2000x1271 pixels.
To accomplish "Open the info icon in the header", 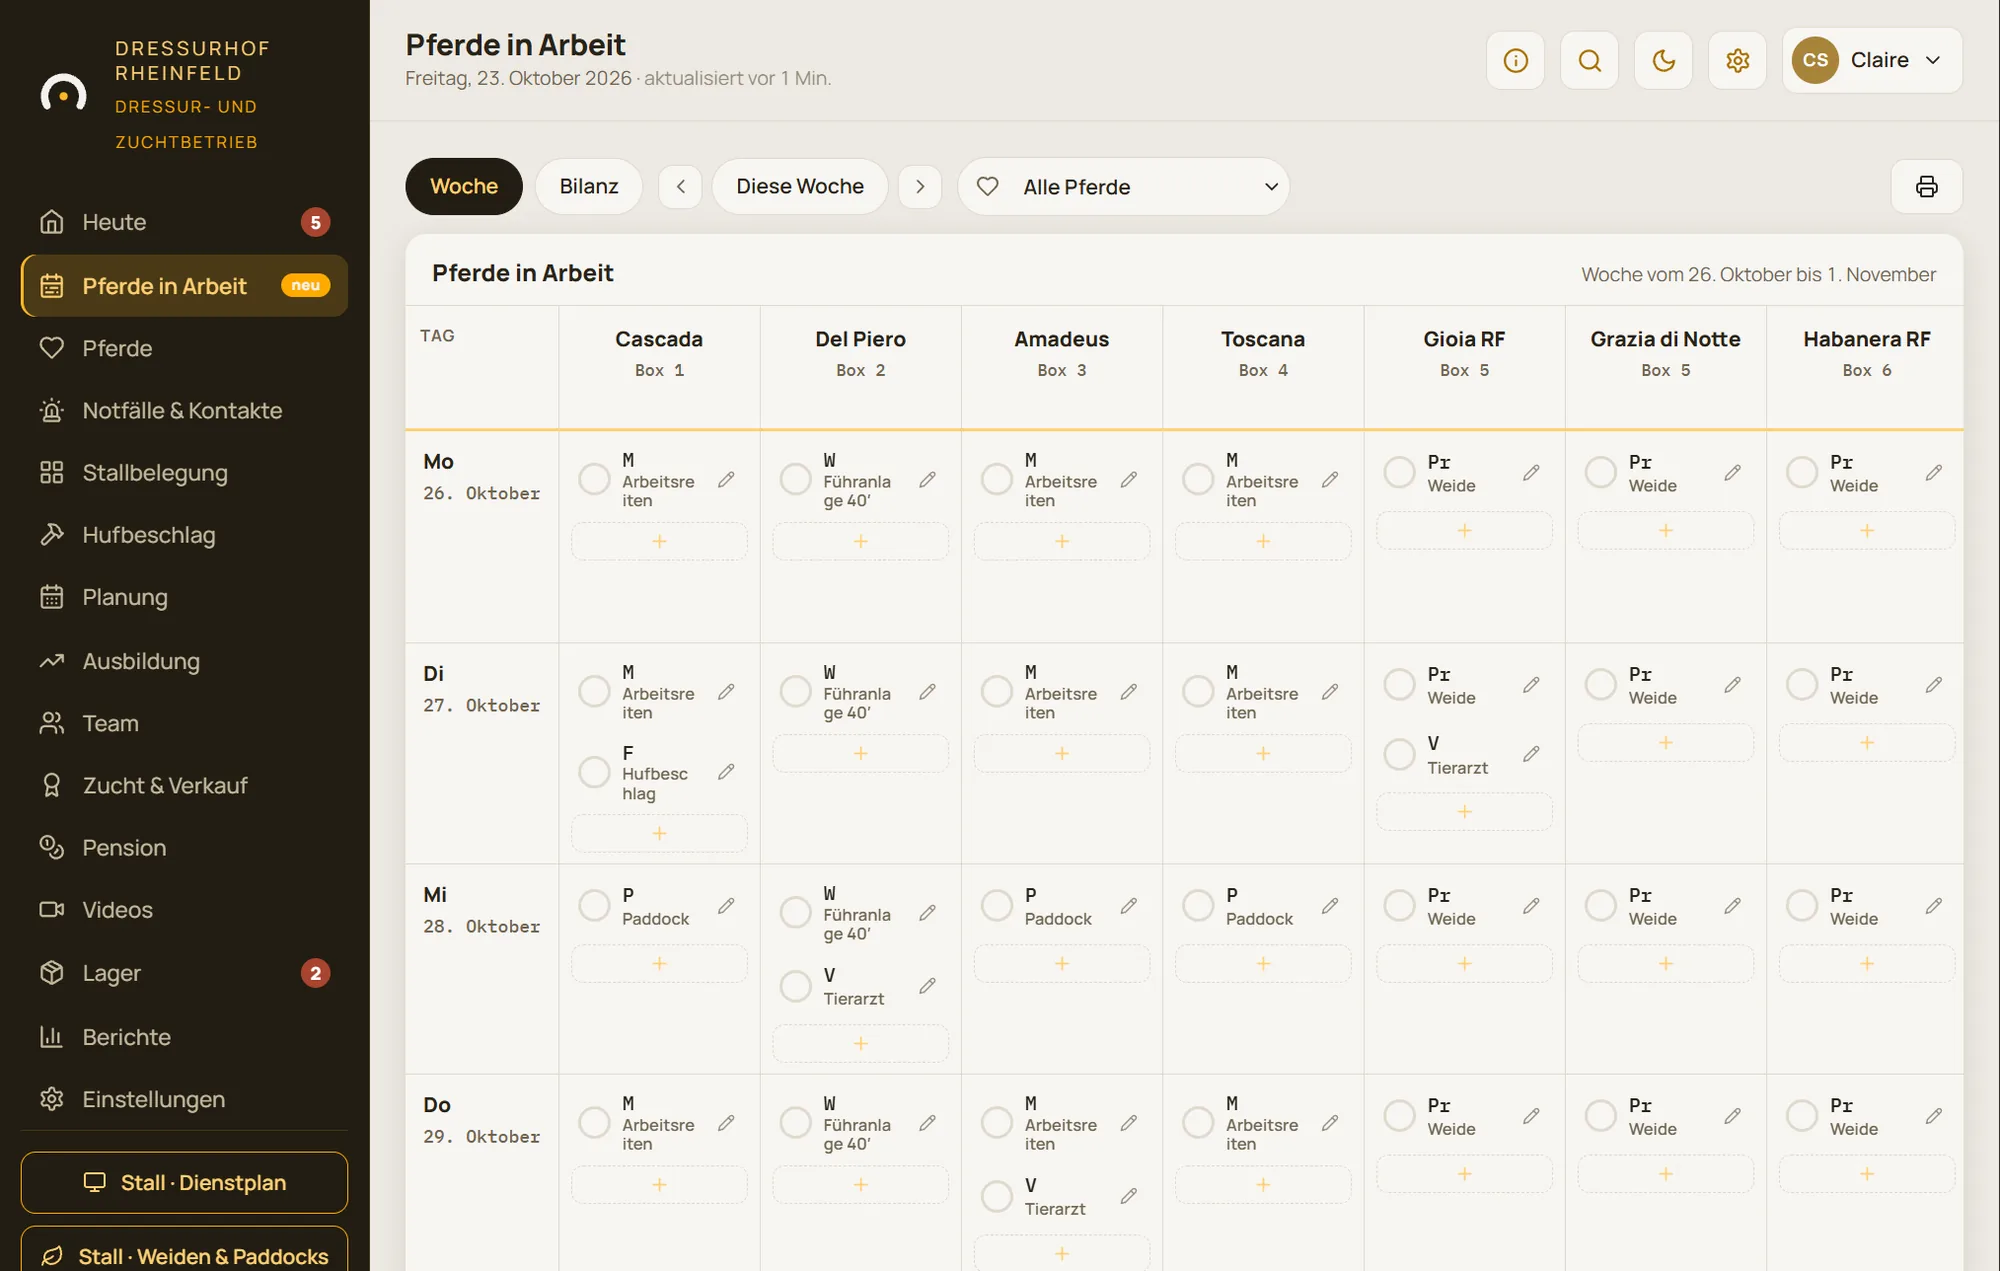I will [x=1515, y=61].
